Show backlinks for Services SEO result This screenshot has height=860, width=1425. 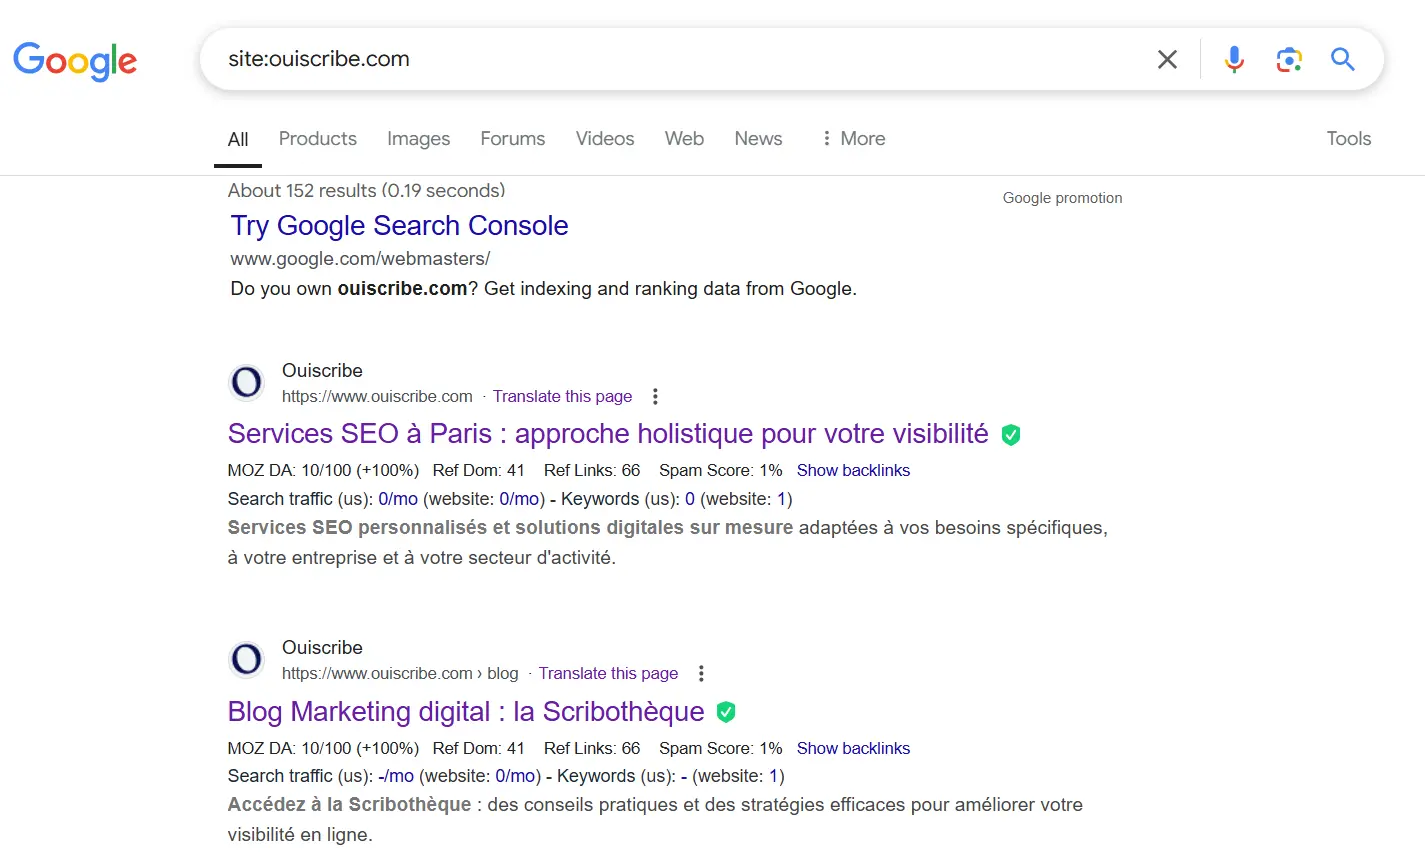coord(853,471)
